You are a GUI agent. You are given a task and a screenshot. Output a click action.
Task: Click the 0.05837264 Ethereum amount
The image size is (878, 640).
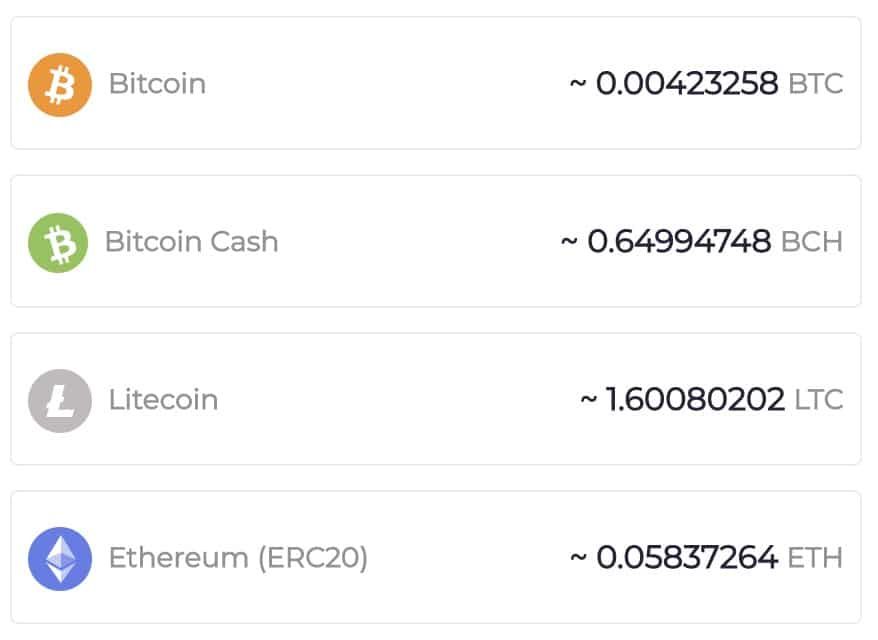coord(687,558)
